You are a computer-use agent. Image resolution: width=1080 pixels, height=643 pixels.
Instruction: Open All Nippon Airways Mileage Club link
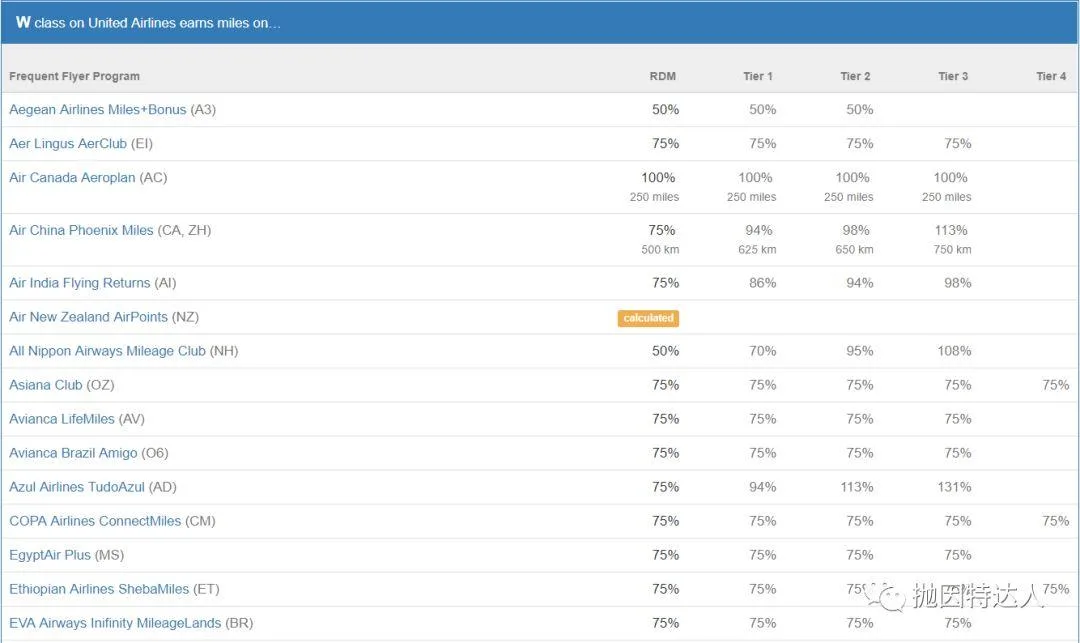(107, 351)
